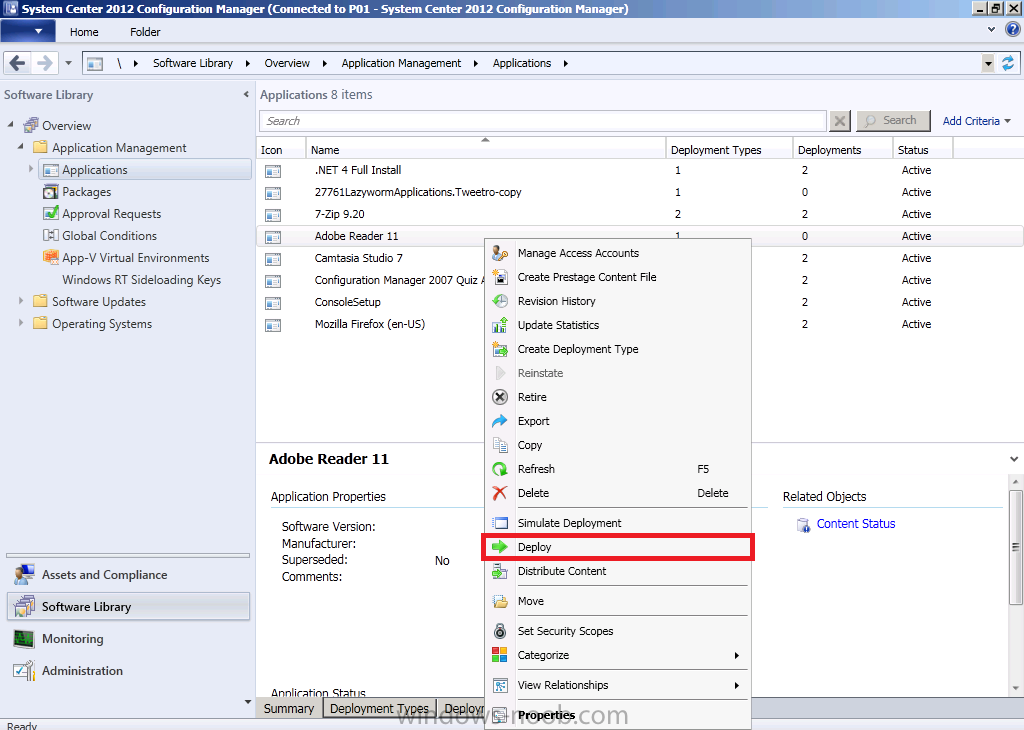Click the Manage Access Accounts icon
The image size is (1024, 730).
(500, 253)
